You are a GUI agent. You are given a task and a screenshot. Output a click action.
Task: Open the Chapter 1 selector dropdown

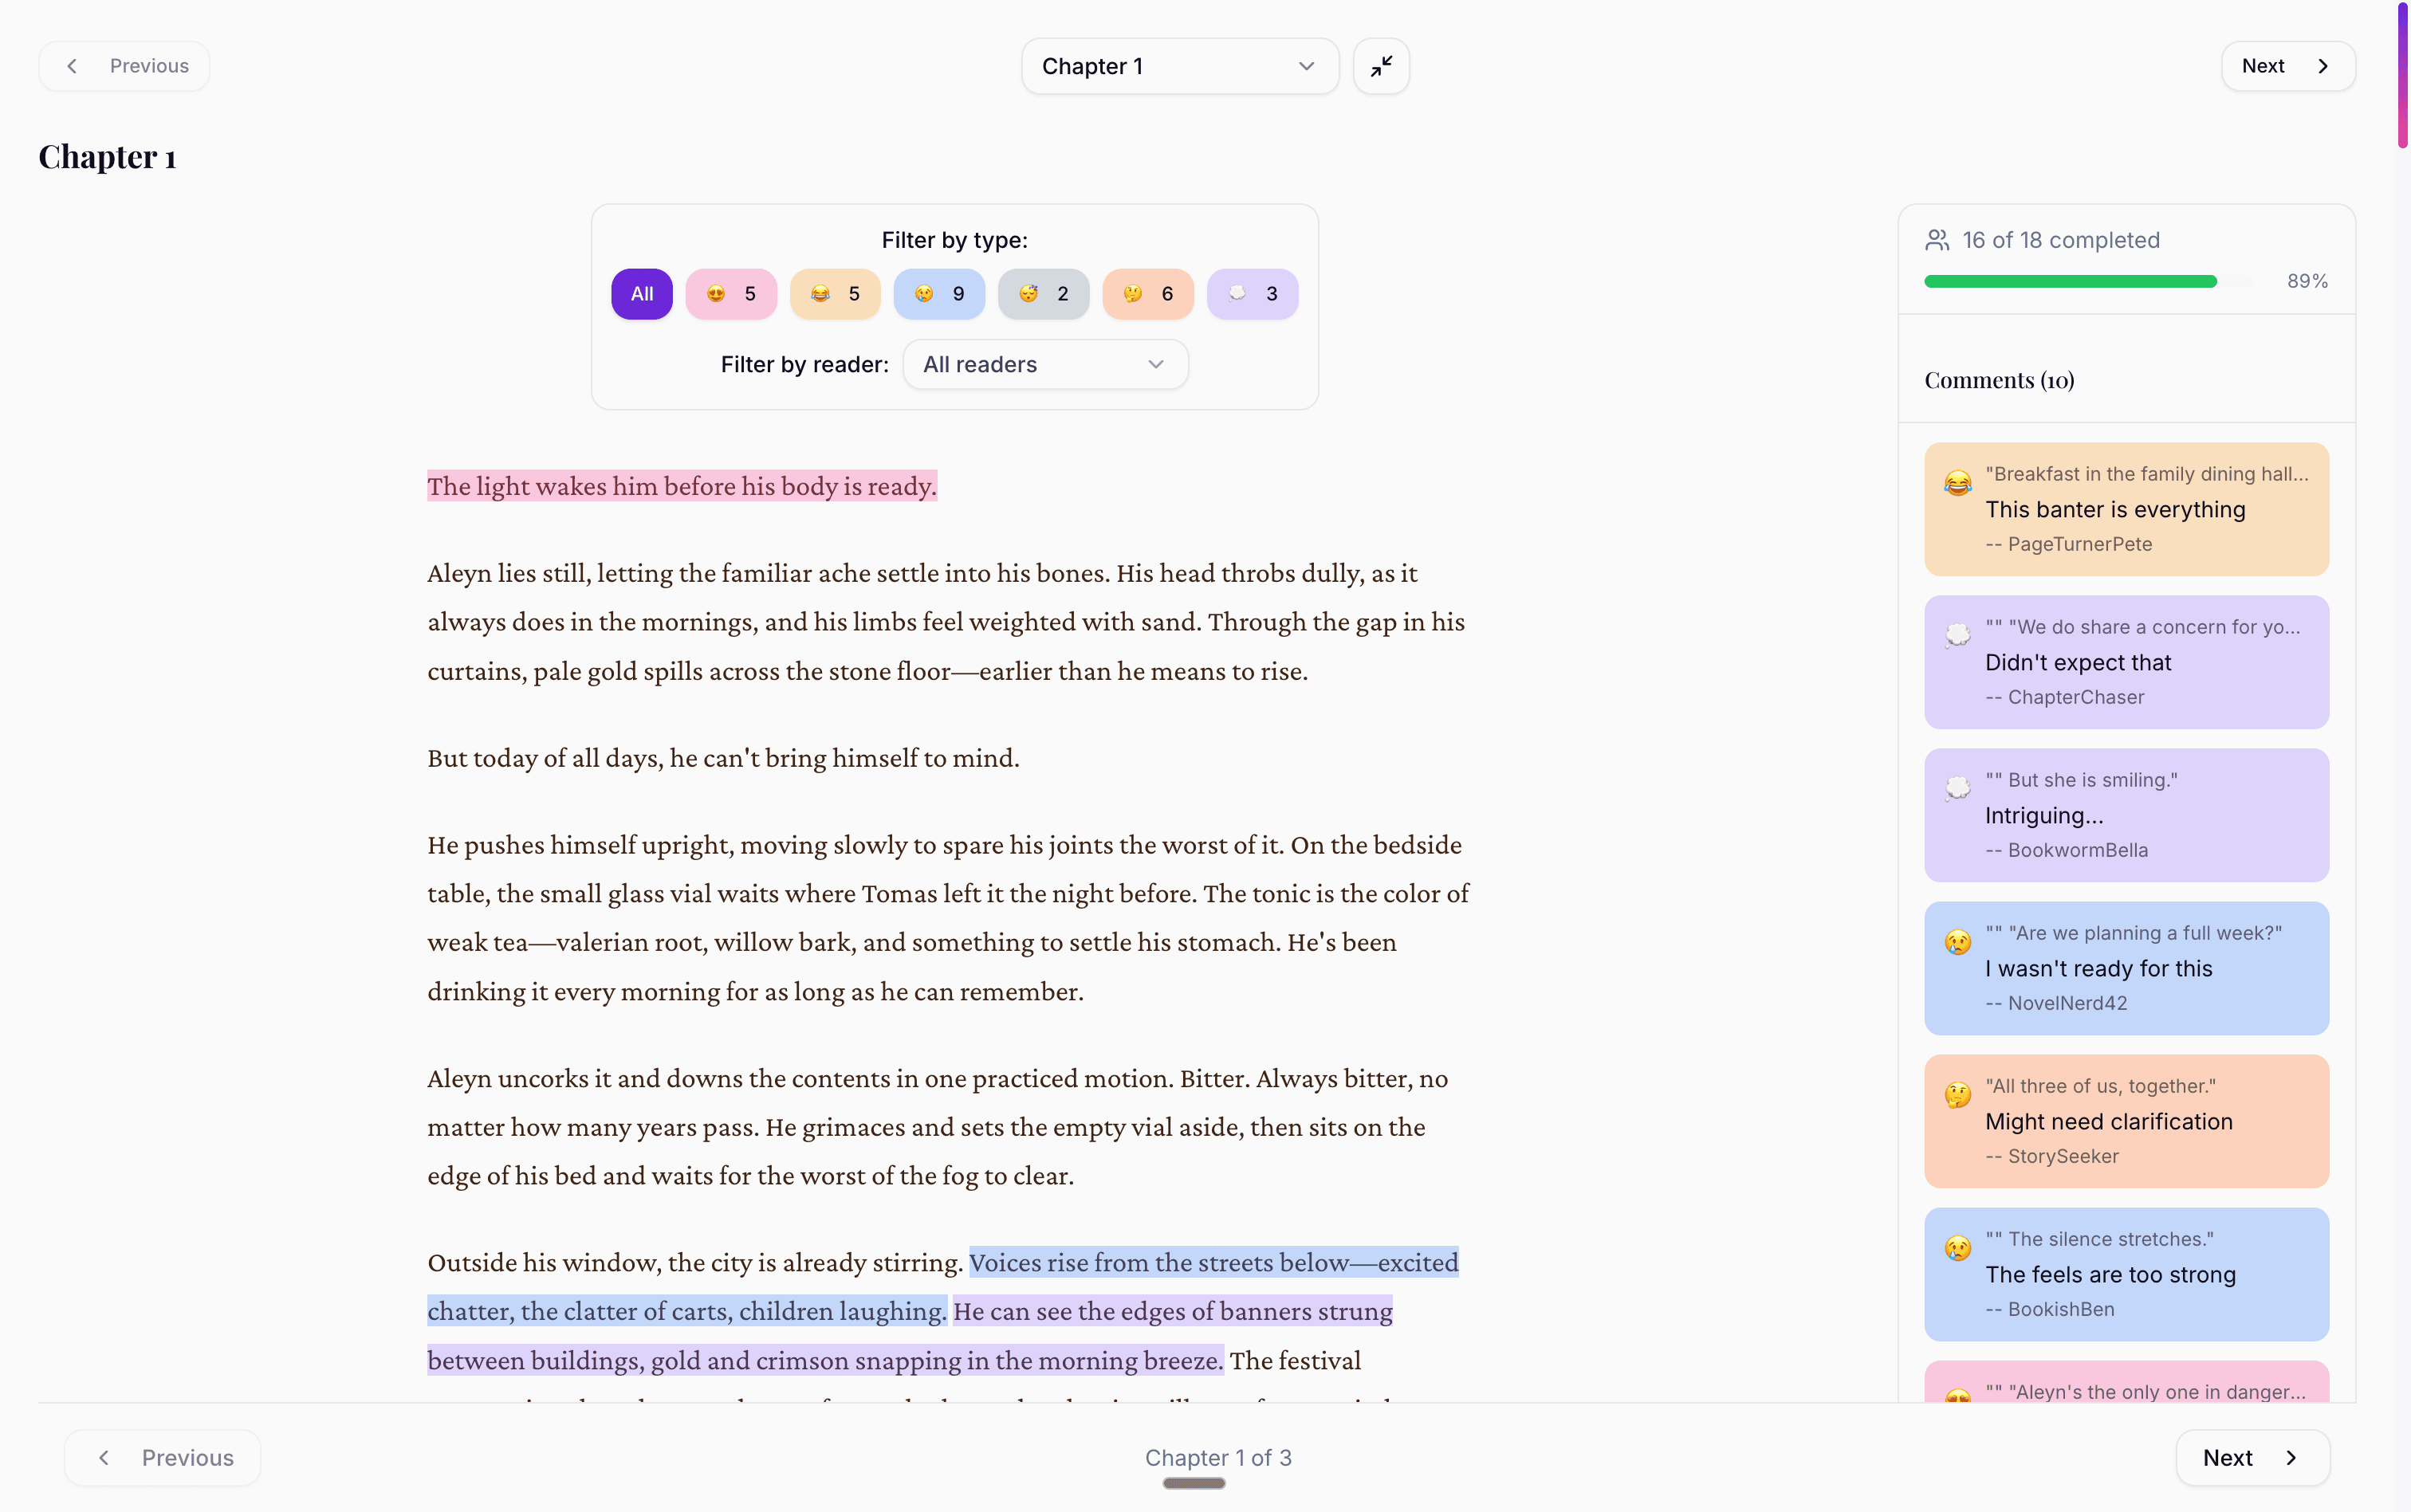tap(1179, 65)
